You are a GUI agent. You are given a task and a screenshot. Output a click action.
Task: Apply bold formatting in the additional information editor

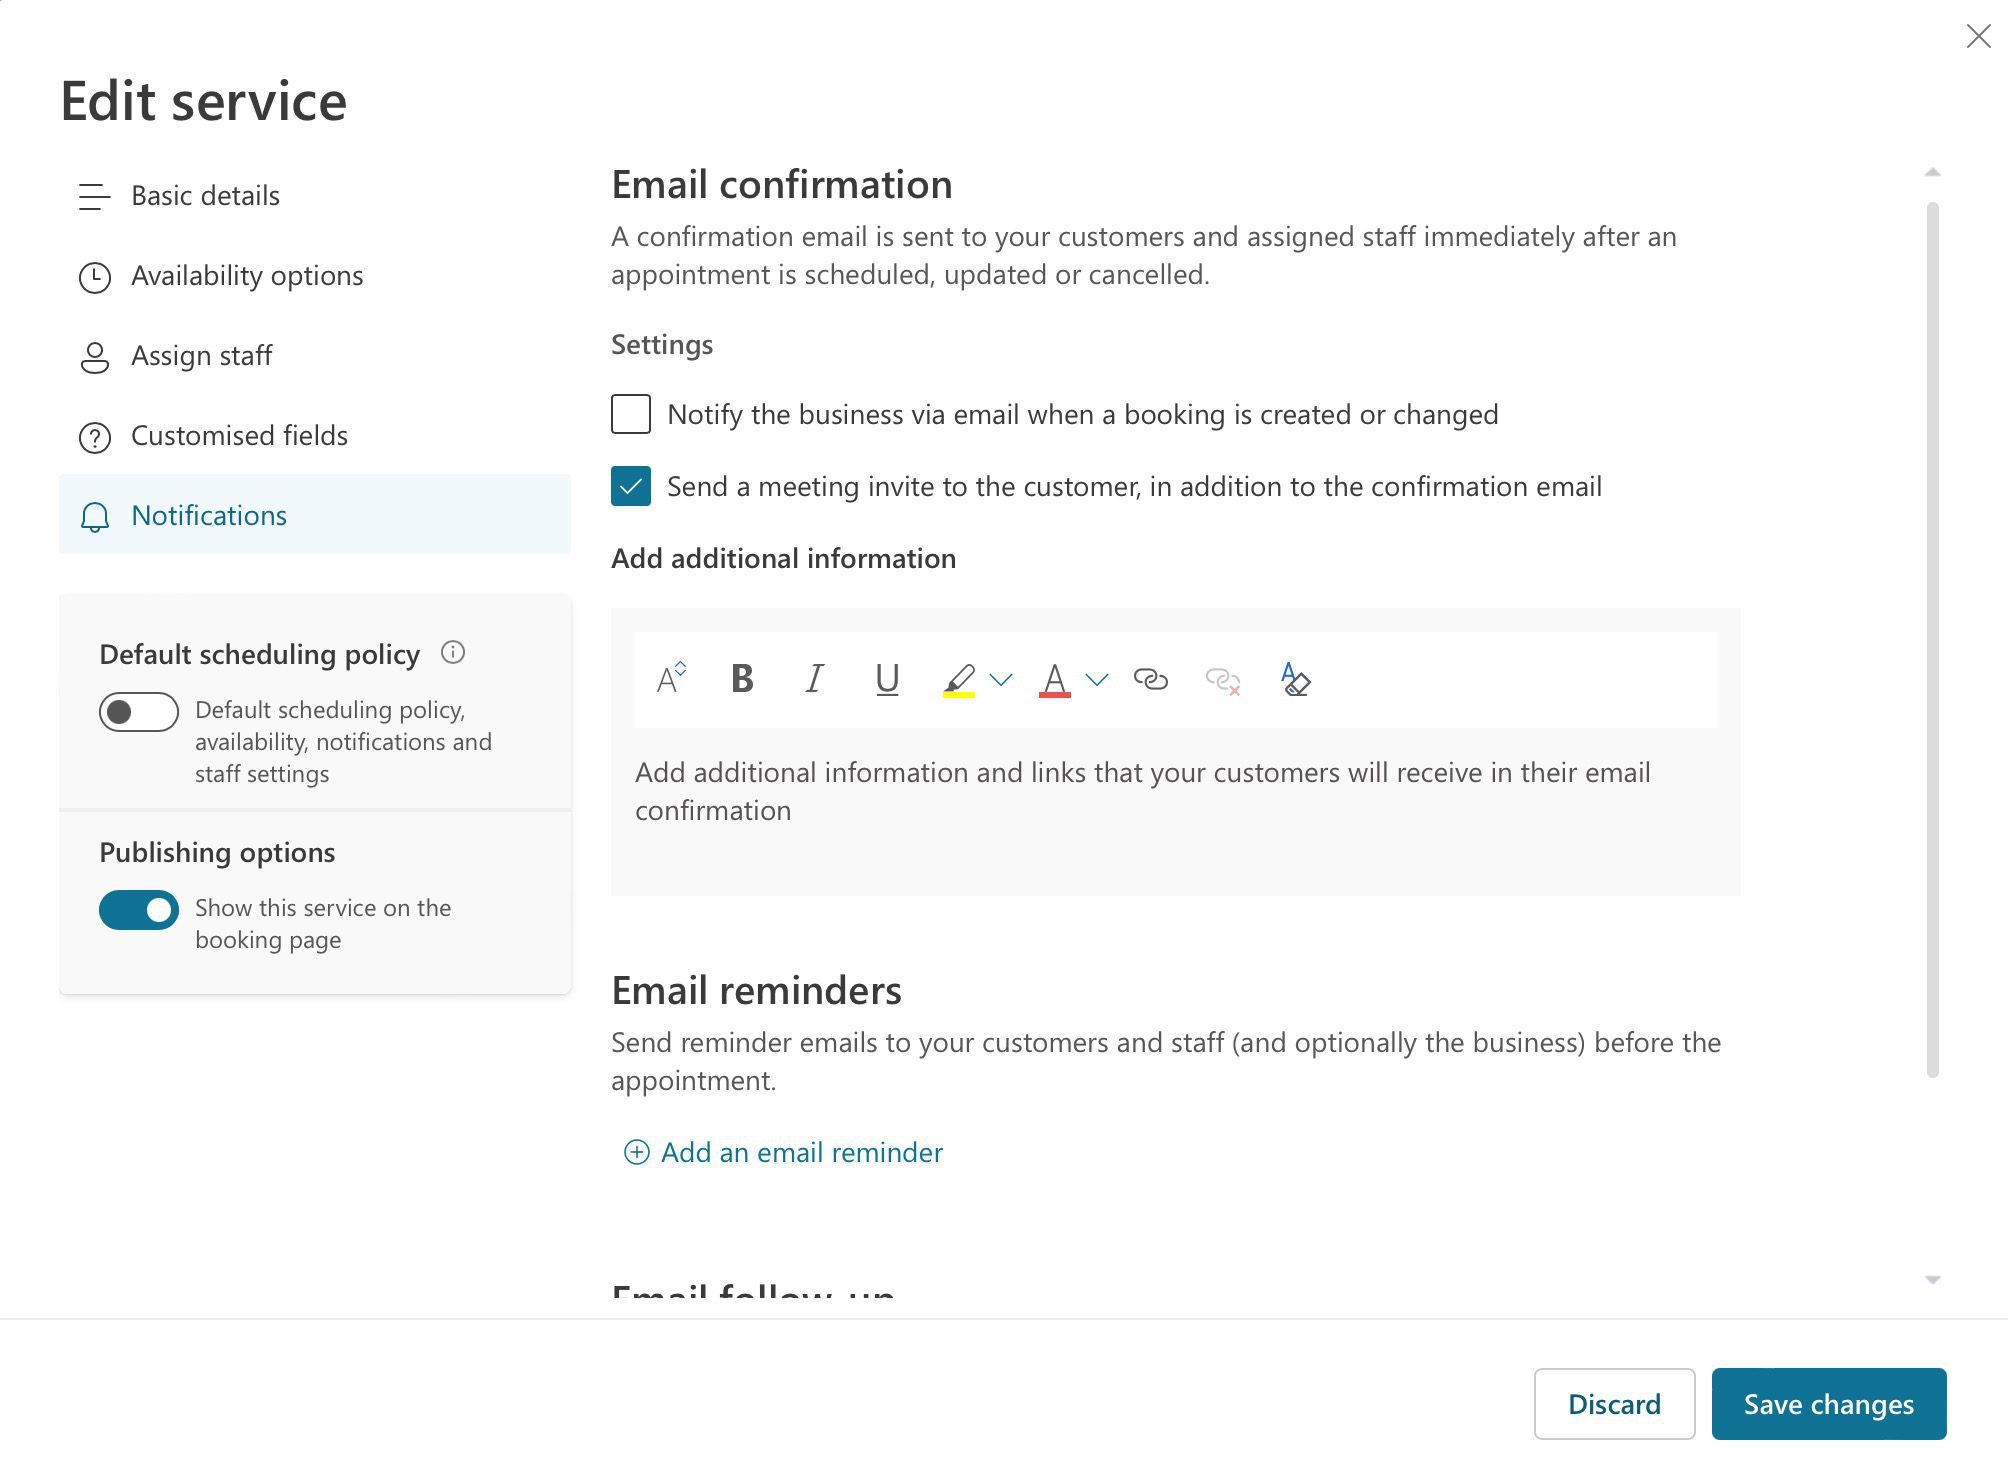click(741, 680)
